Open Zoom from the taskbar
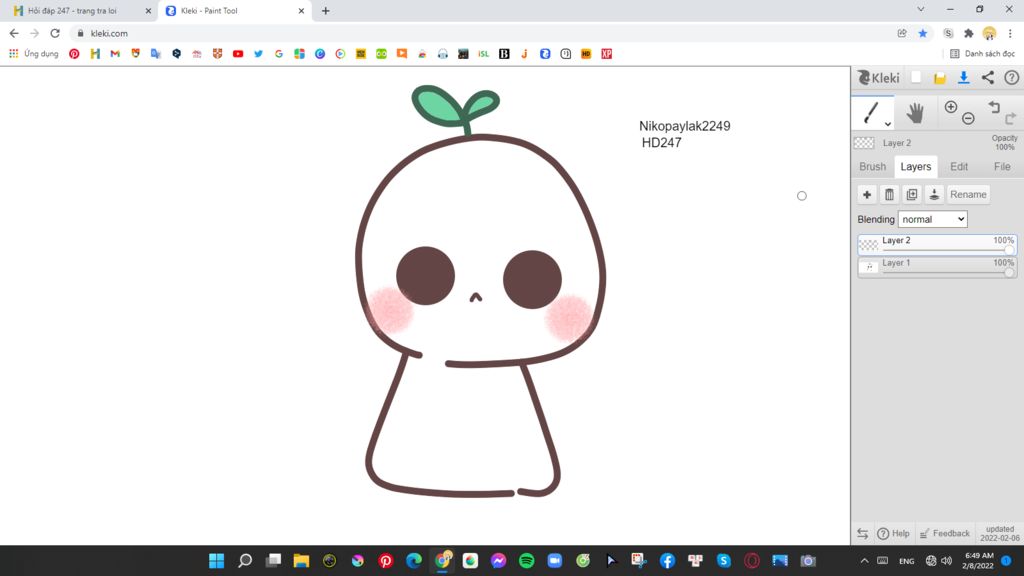The height and width of the screenshot is (576, 1024). point(554,561)
